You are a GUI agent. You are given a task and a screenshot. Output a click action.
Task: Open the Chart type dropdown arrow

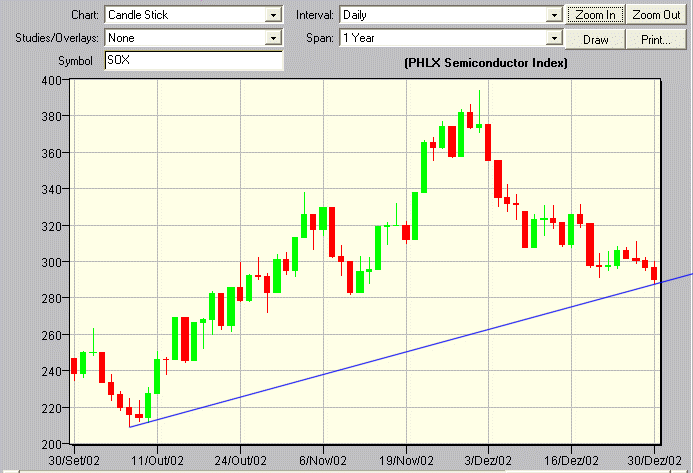pos(274,15)
